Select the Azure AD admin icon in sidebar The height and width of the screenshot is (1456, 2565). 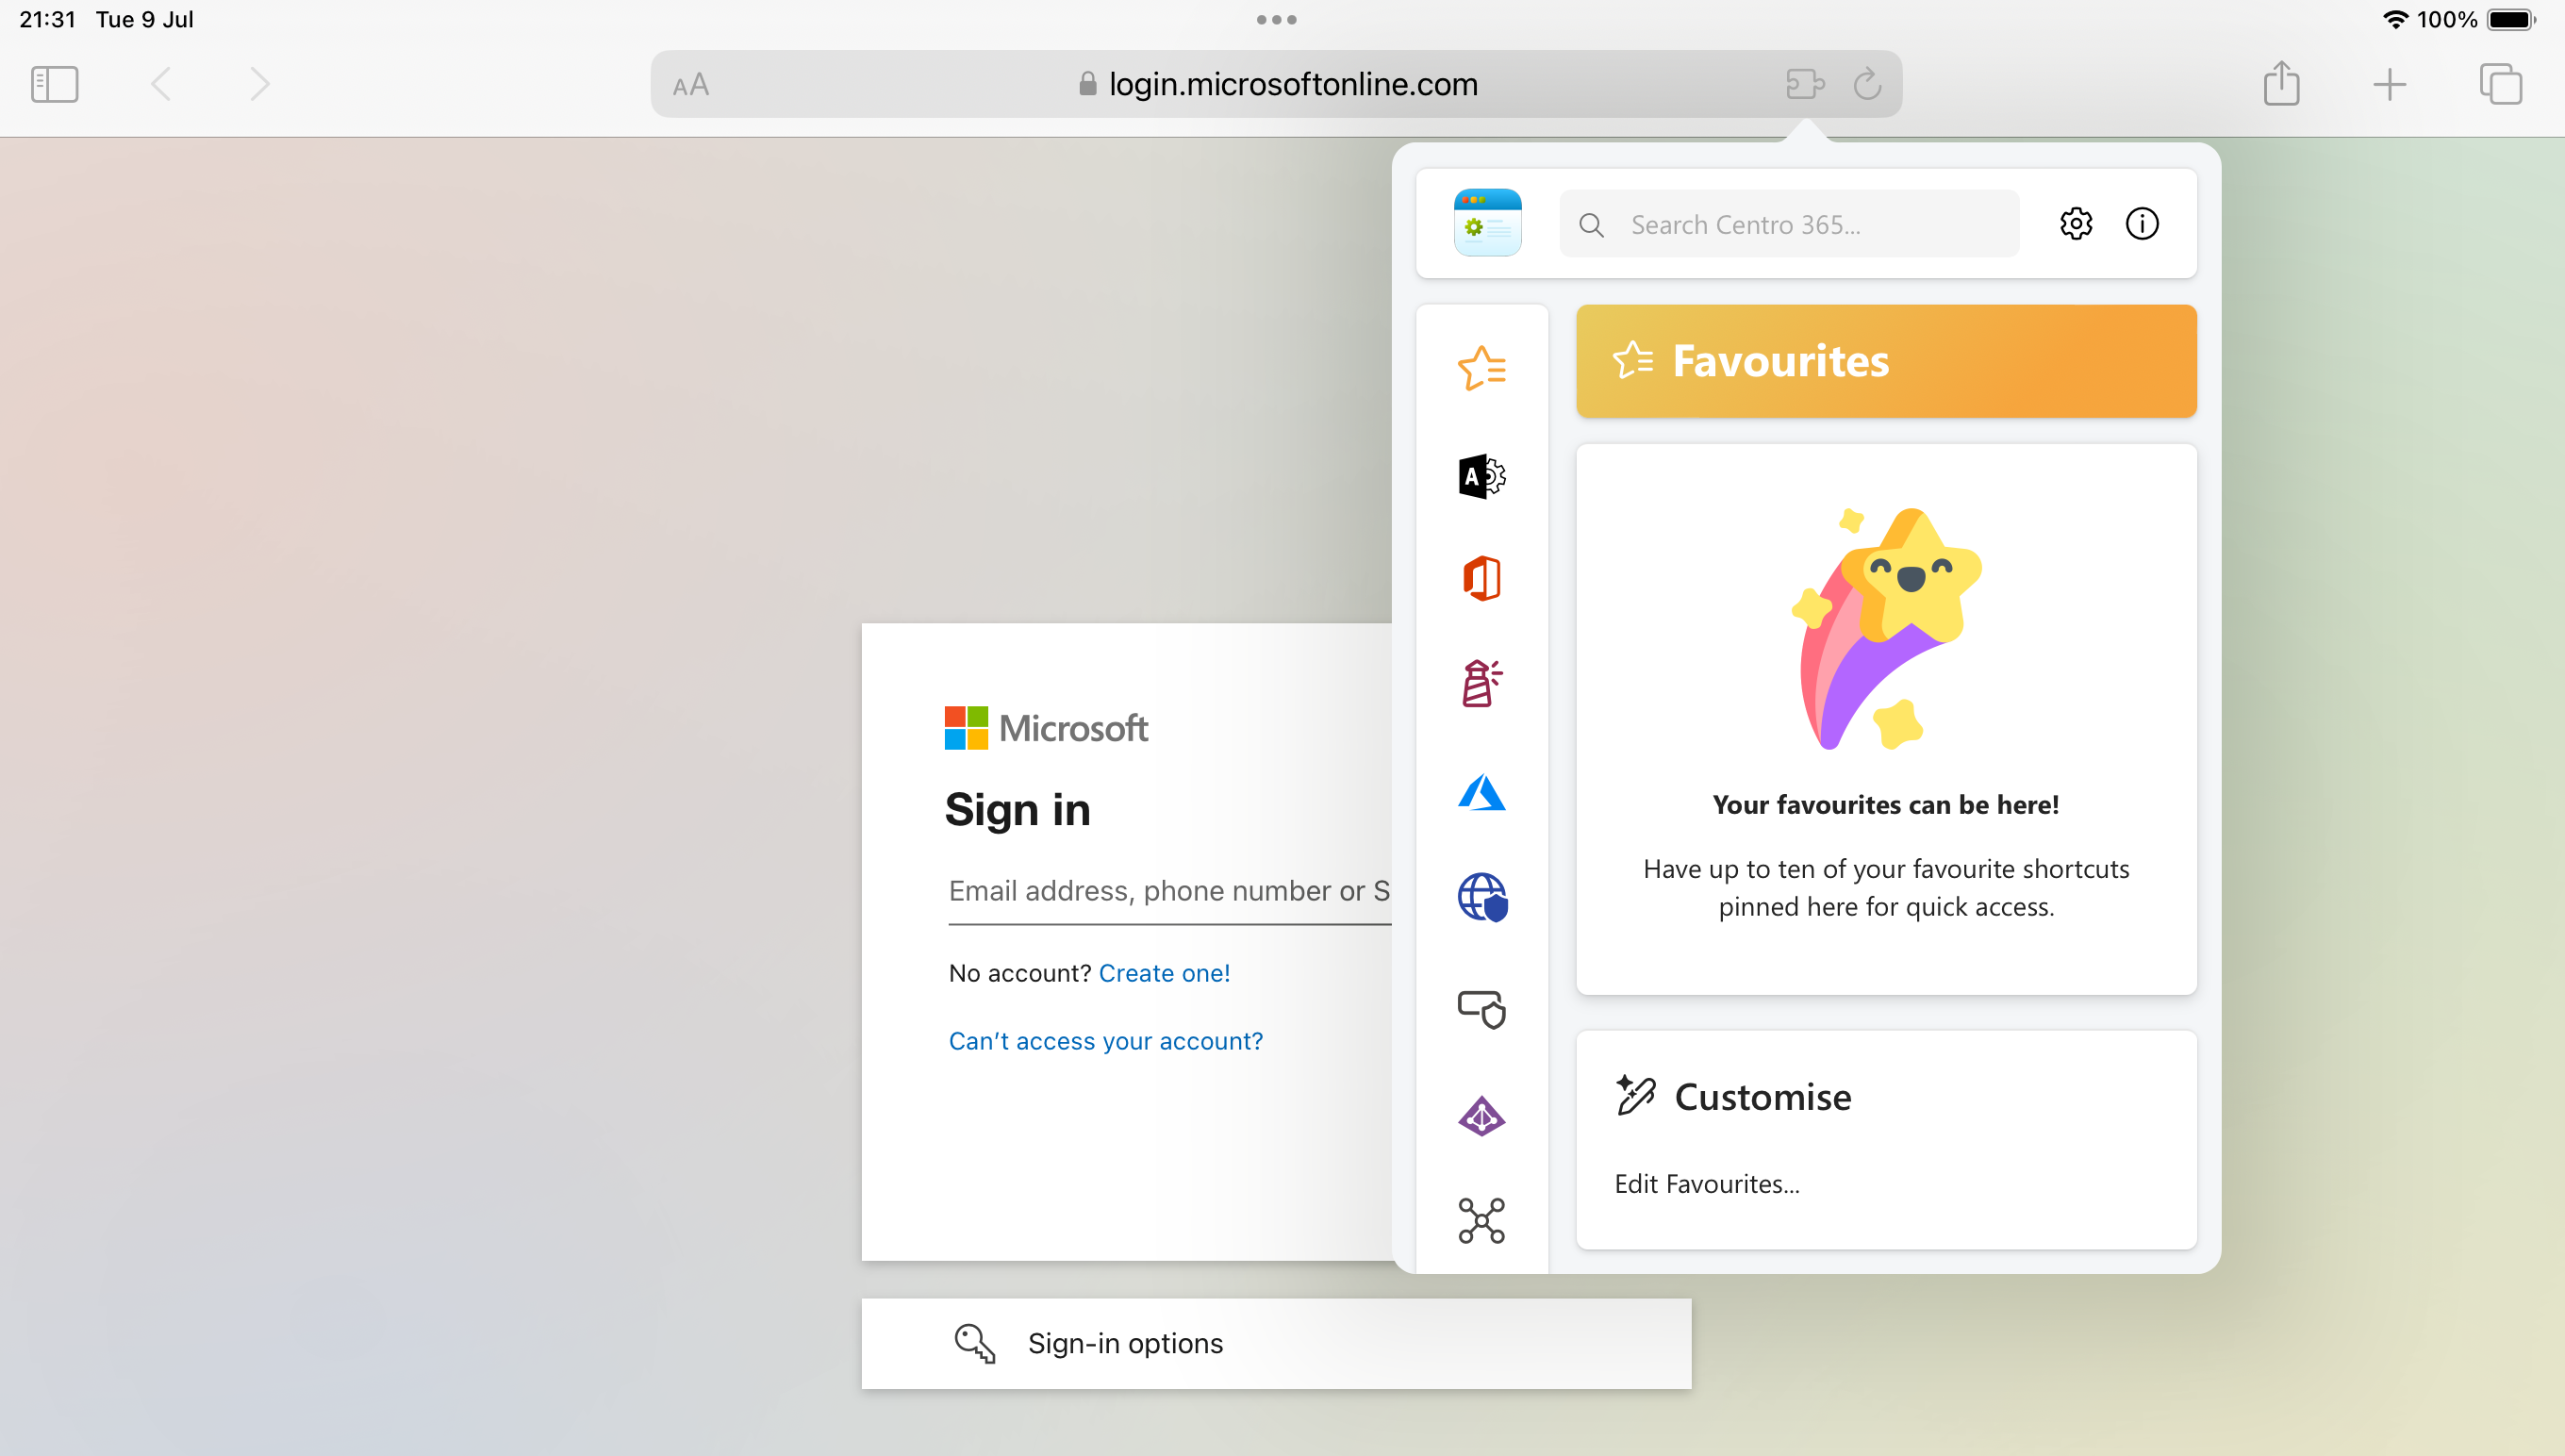tap(1481, 476)
